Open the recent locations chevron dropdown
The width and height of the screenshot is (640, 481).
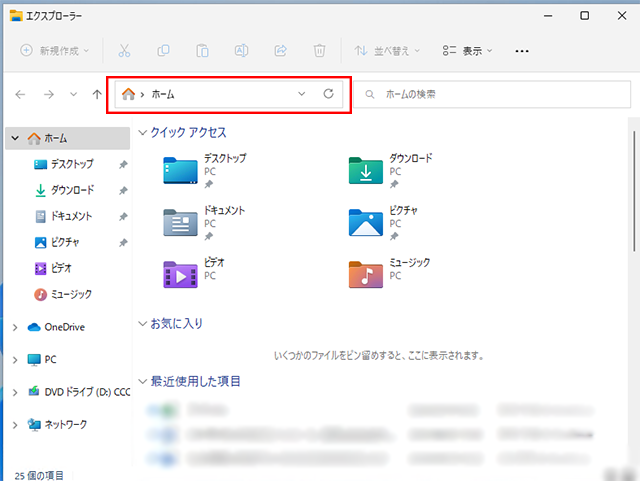point(73,94)
